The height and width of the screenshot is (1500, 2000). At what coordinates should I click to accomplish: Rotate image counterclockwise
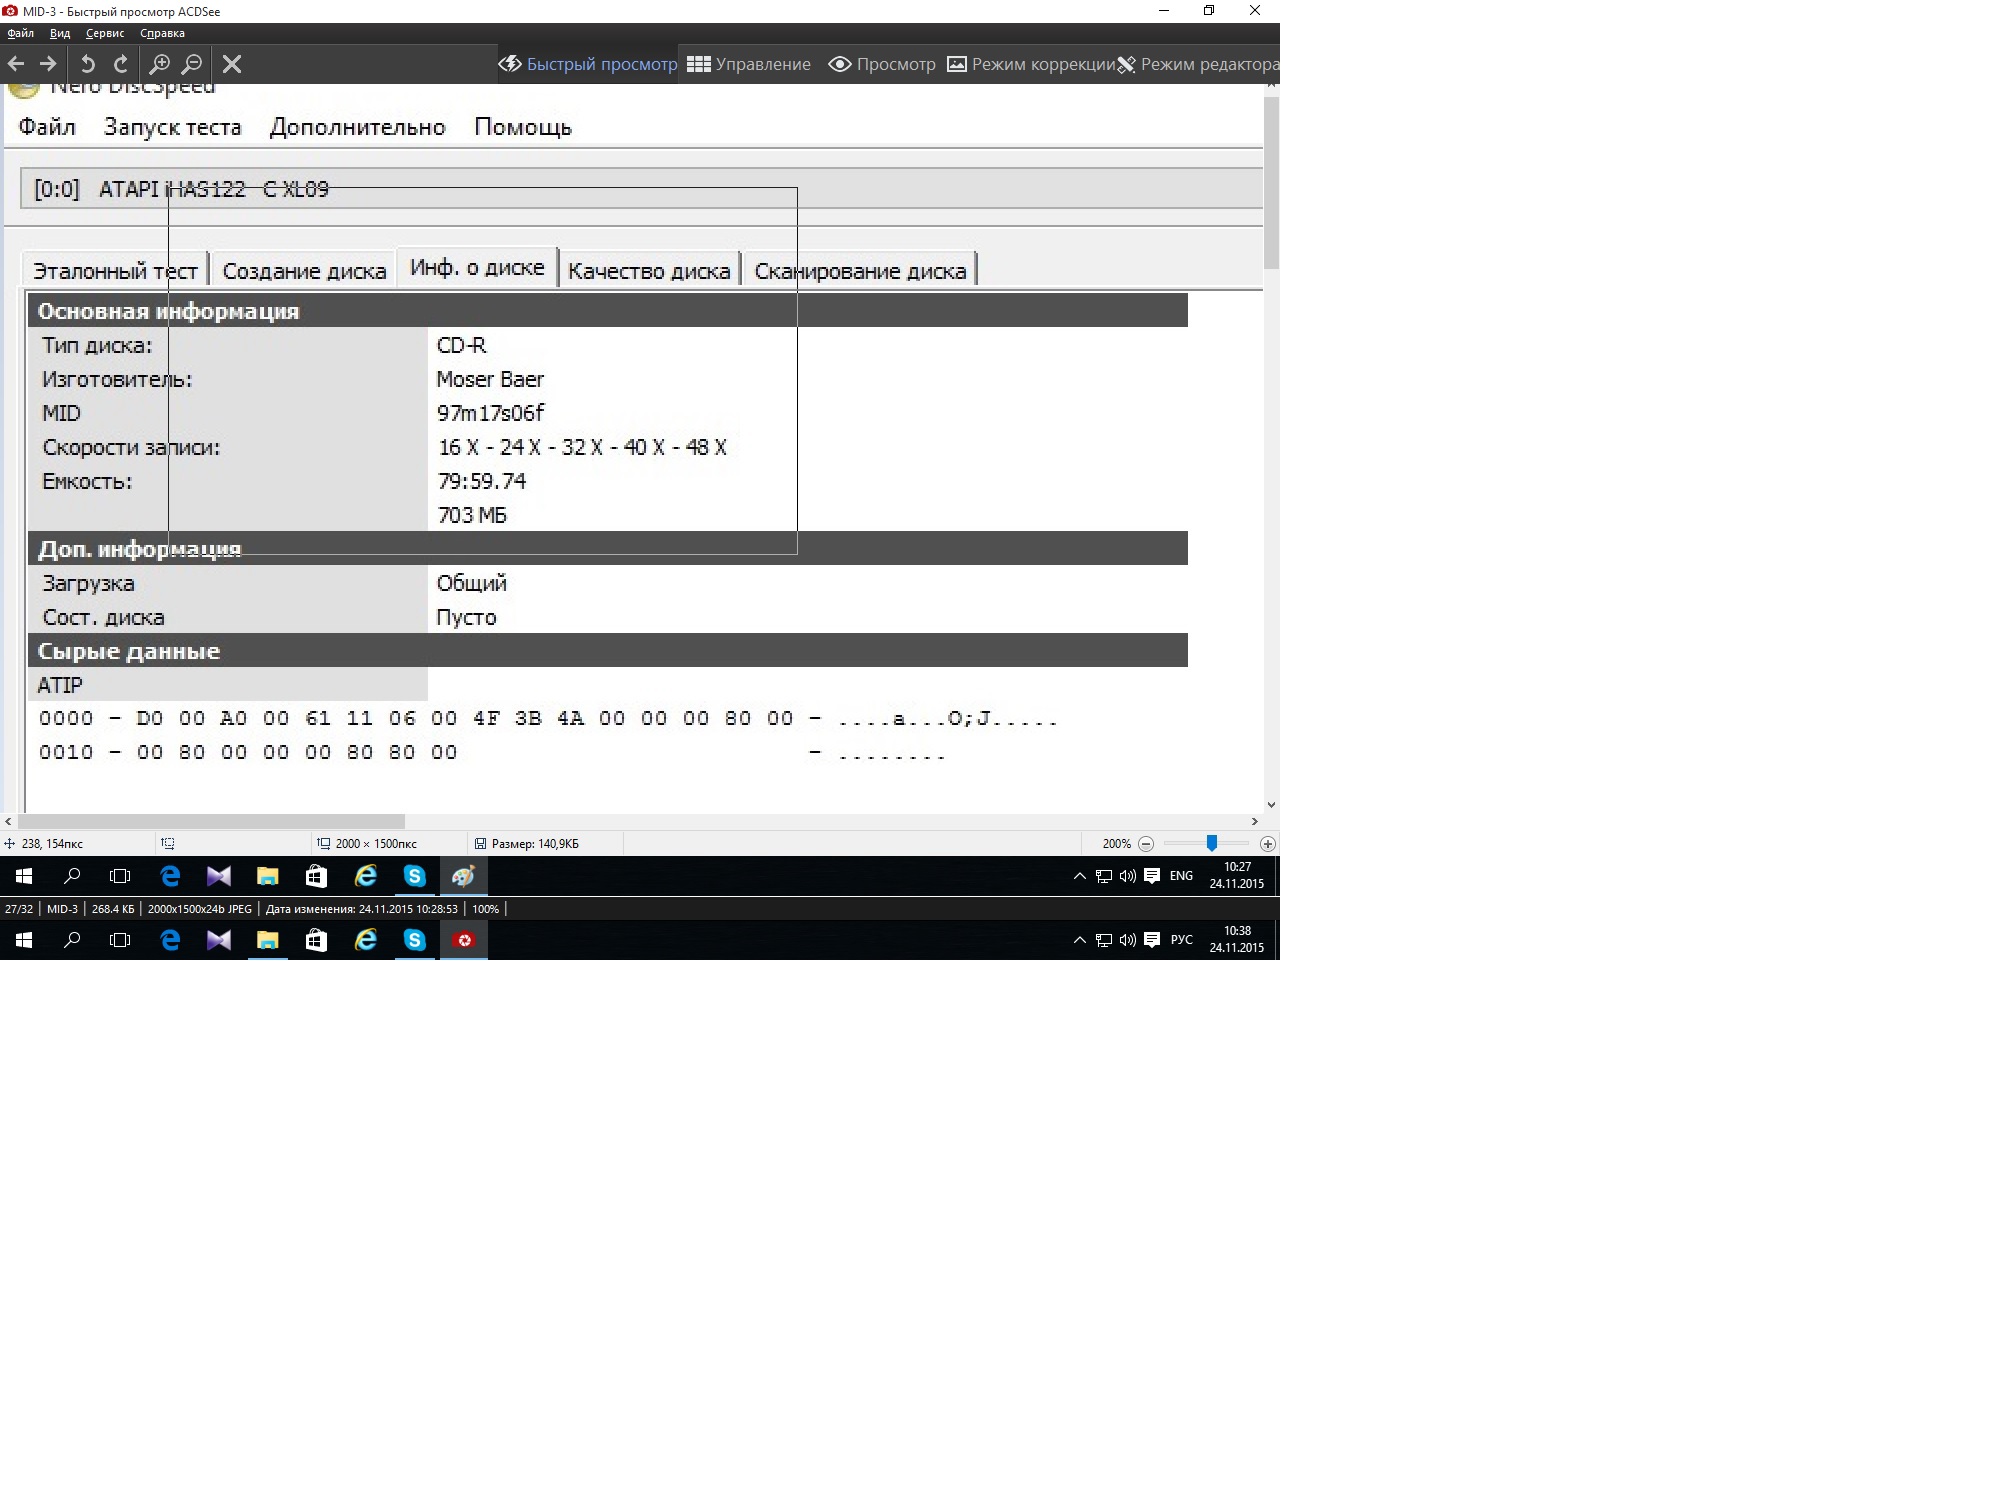click(88, 64)
